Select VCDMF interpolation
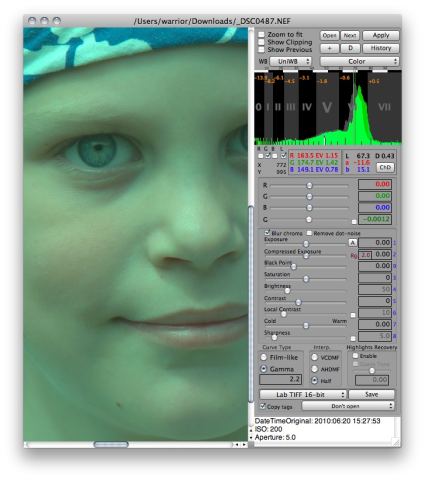425x480 pixels. click(314, 357)
